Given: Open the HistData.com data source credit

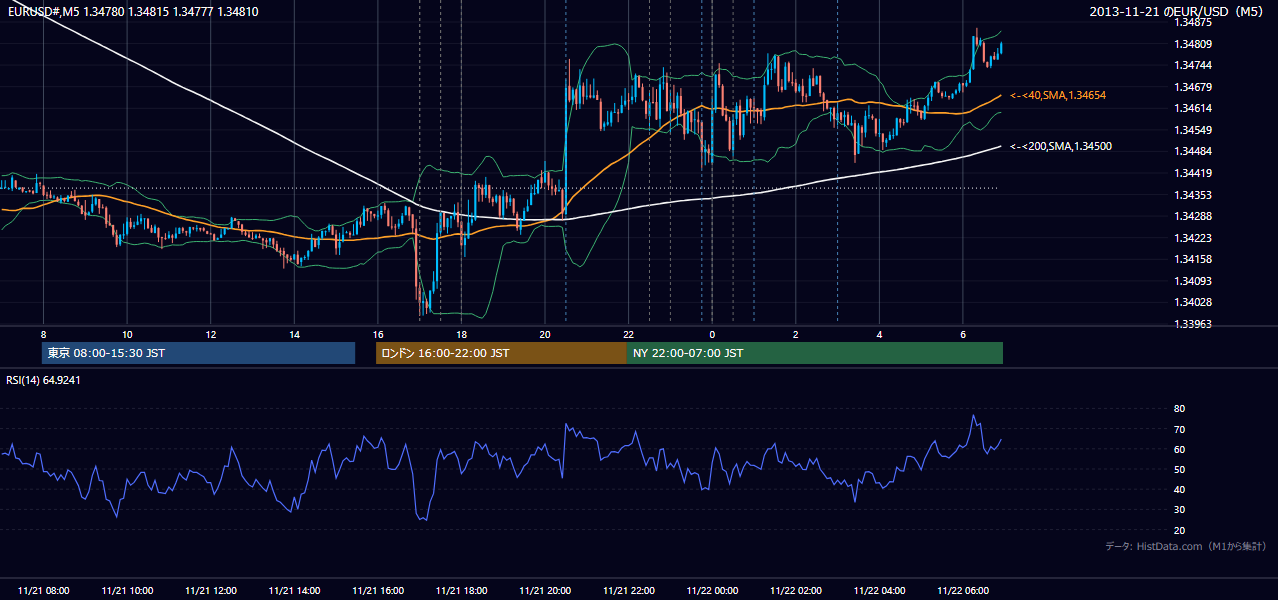Looking at the screenshot, I should tap(1186, 546).
